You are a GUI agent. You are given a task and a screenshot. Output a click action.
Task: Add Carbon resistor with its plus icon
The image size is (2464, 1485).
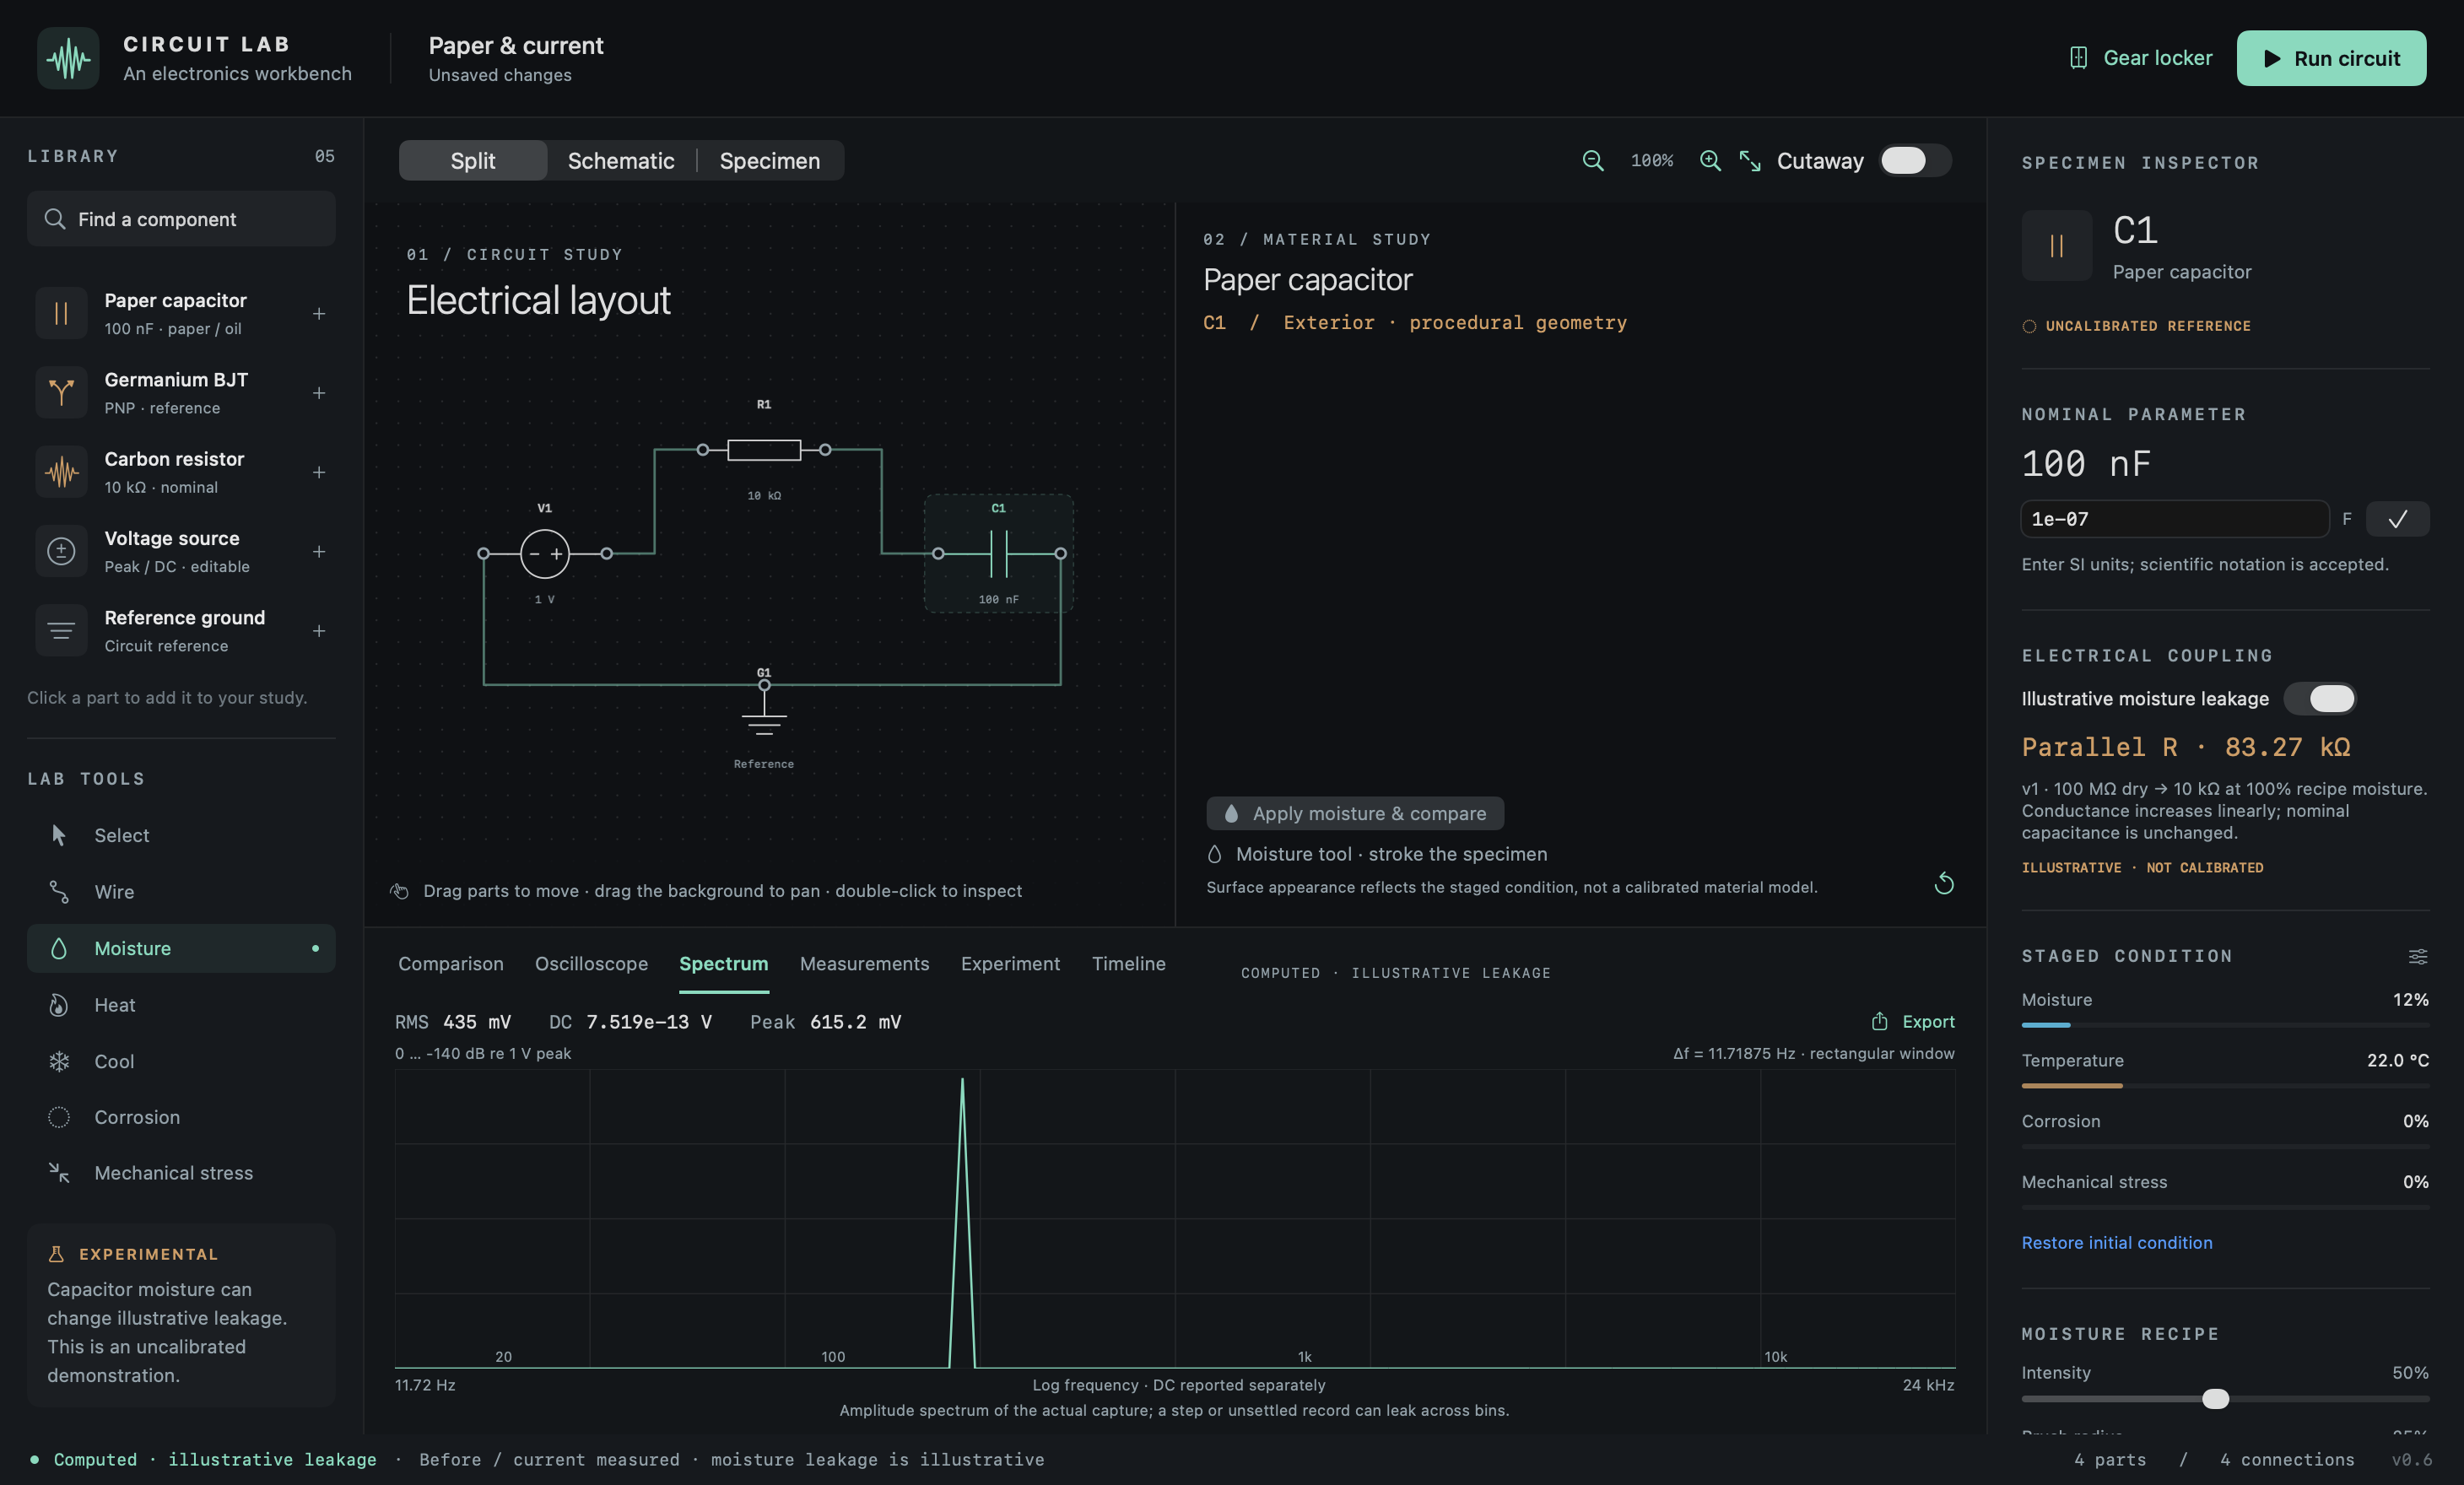point(319,472)
